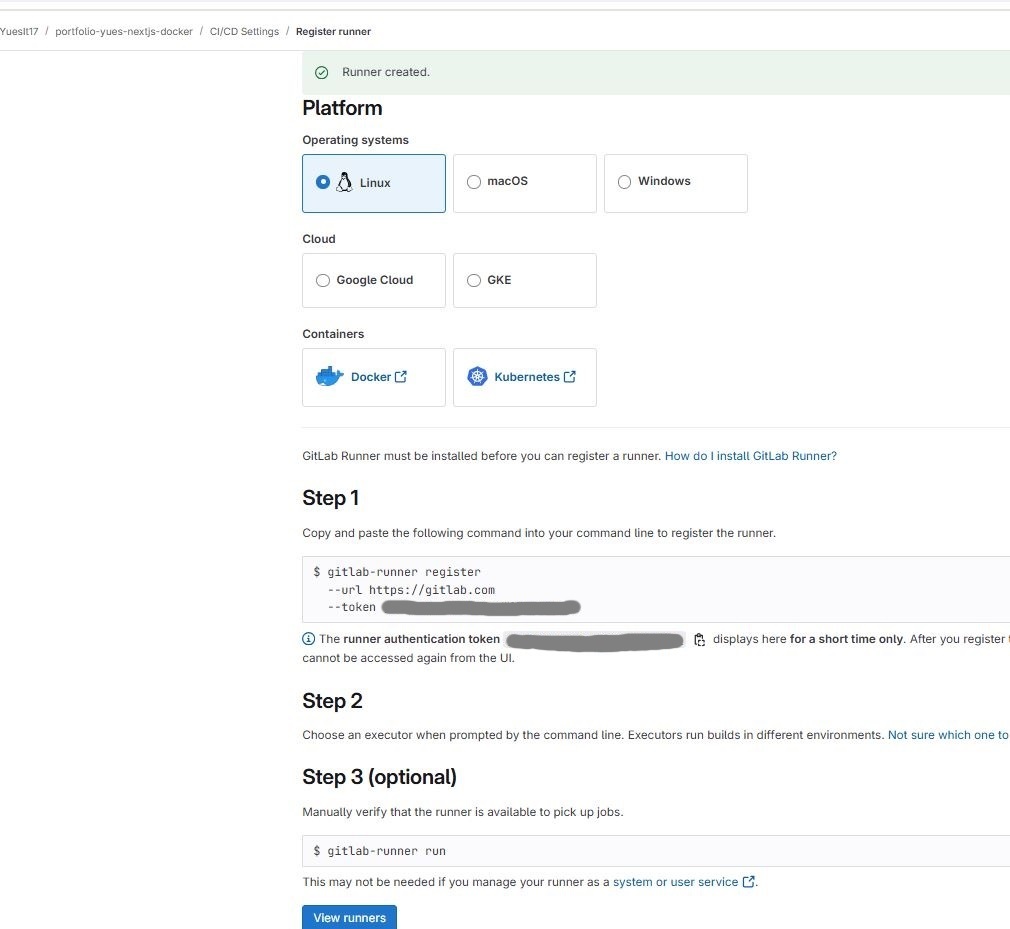Click the View runners button
The height and width of the screenshot is (929, 1010).
[349, 917]
